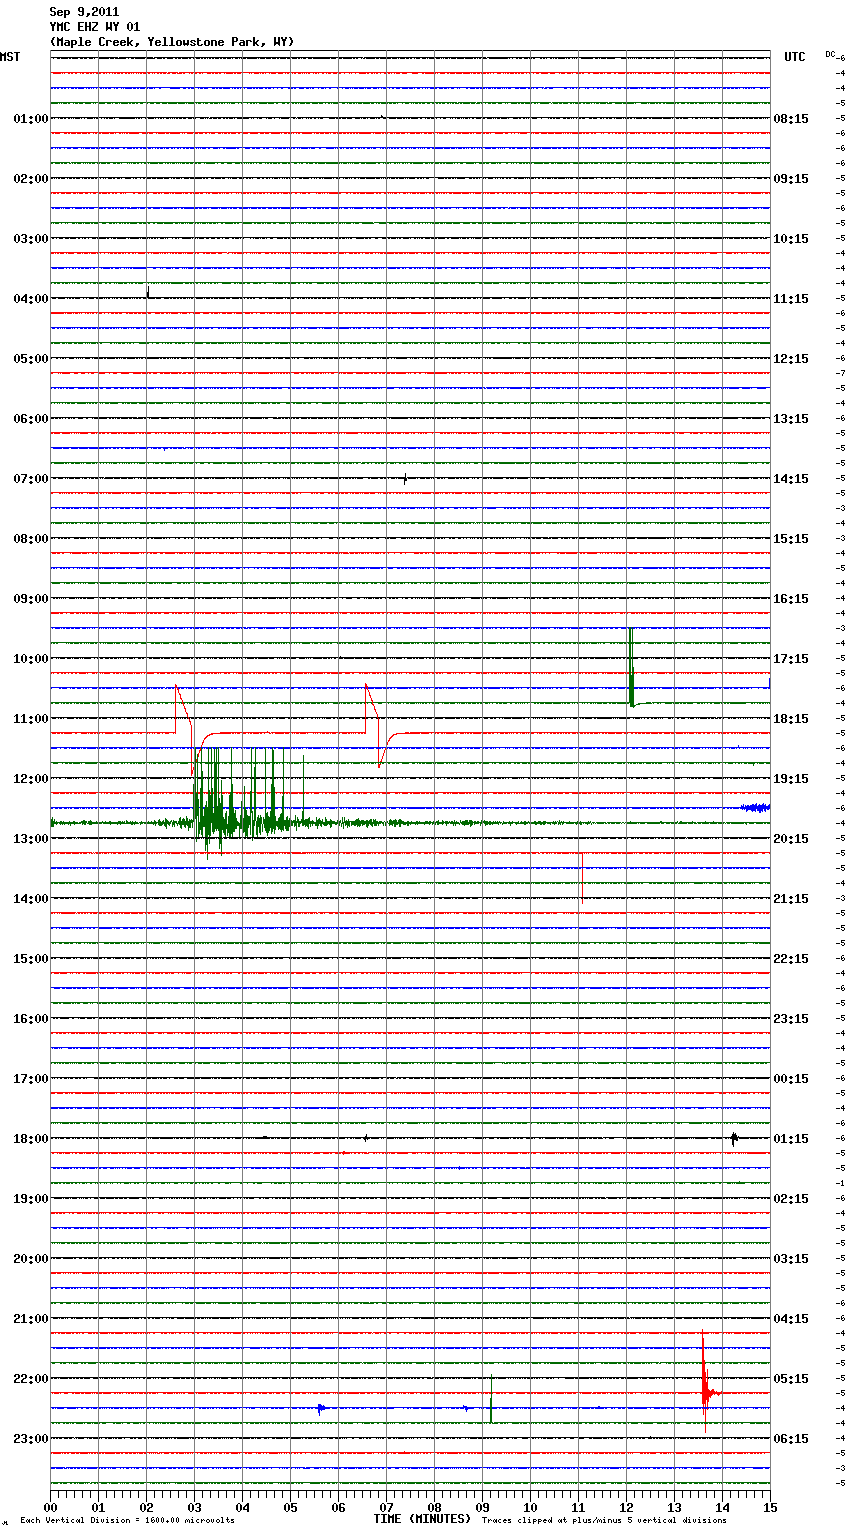Click "Each Vertical Division = 1600.00 microvolts" note
850x1534 pixels.
(127, 1520)
